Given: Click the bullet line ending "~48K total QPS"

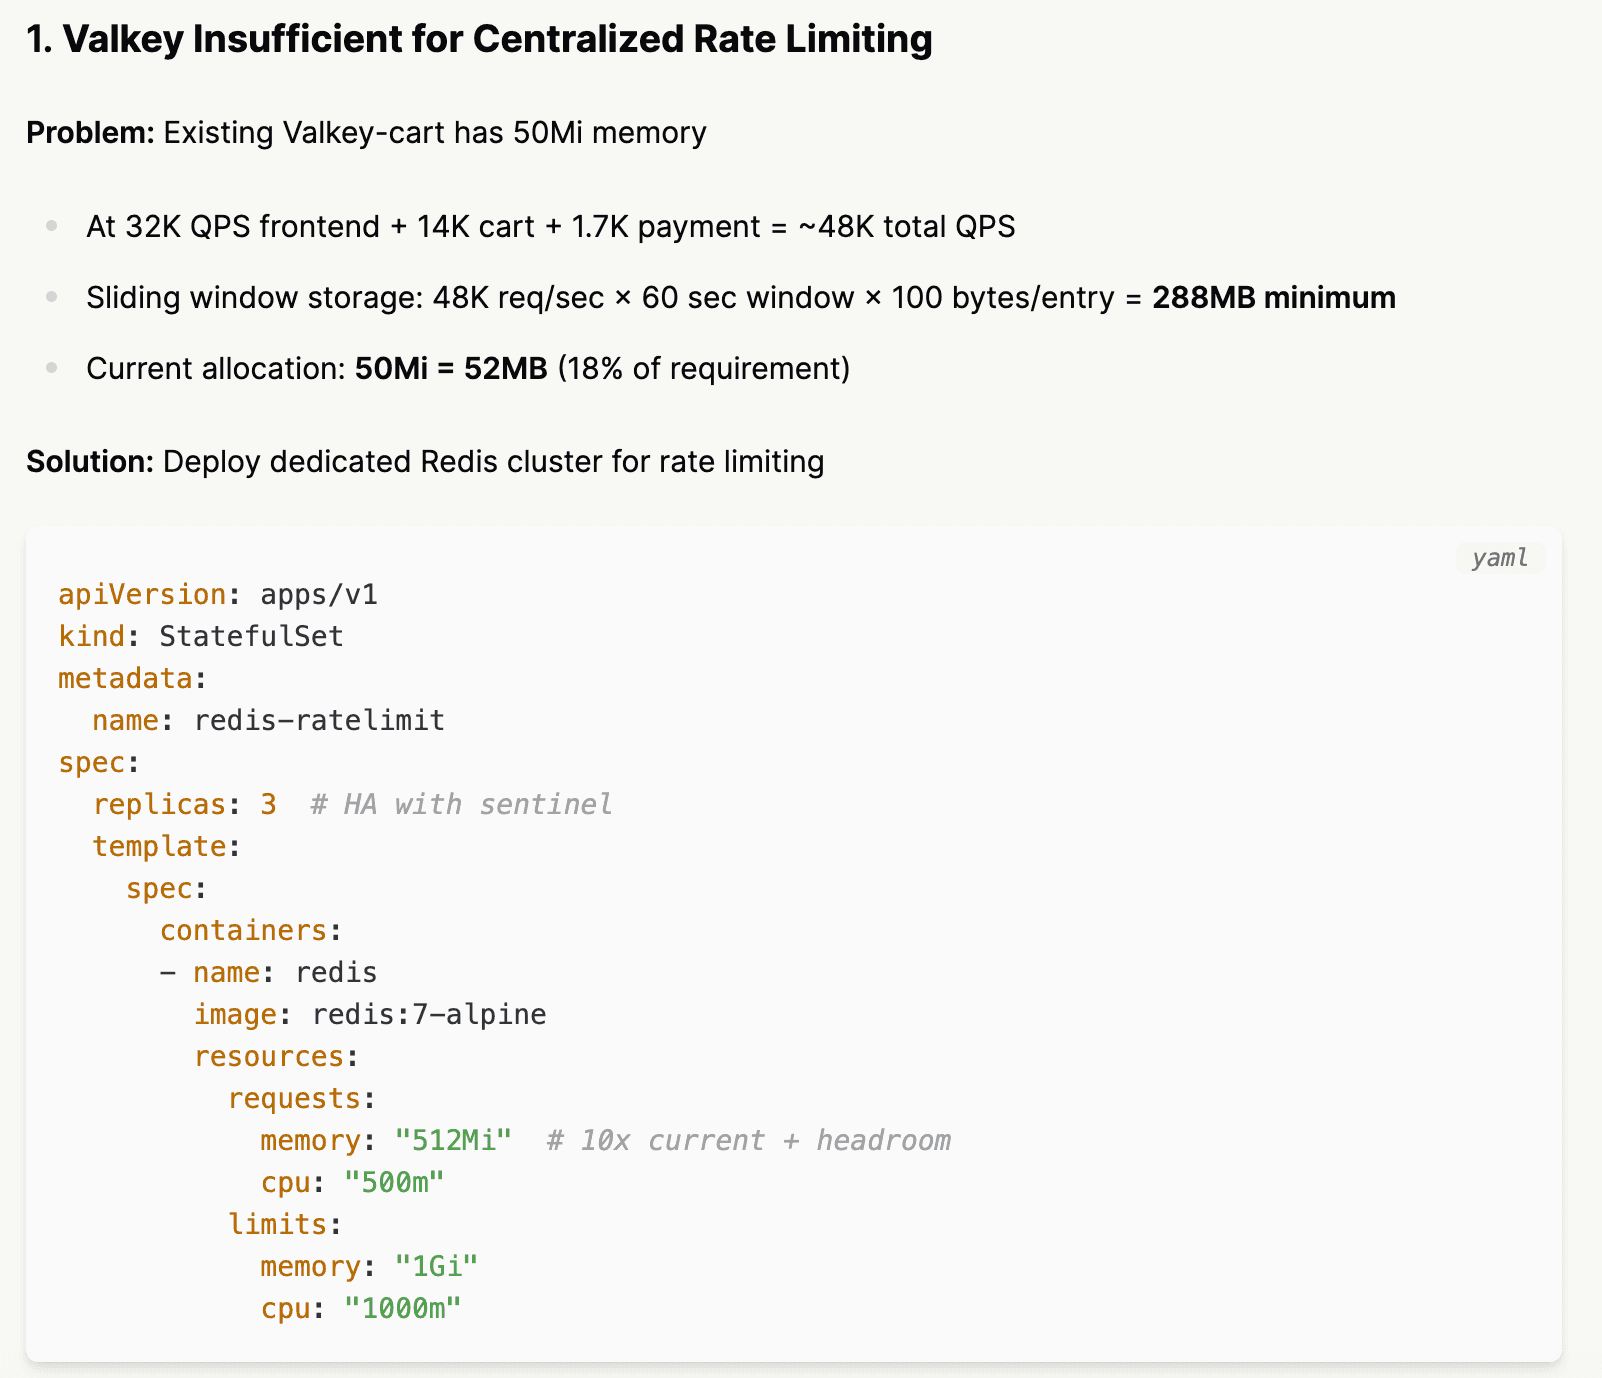Looking at the screenshot, I should tap(551, 227).
